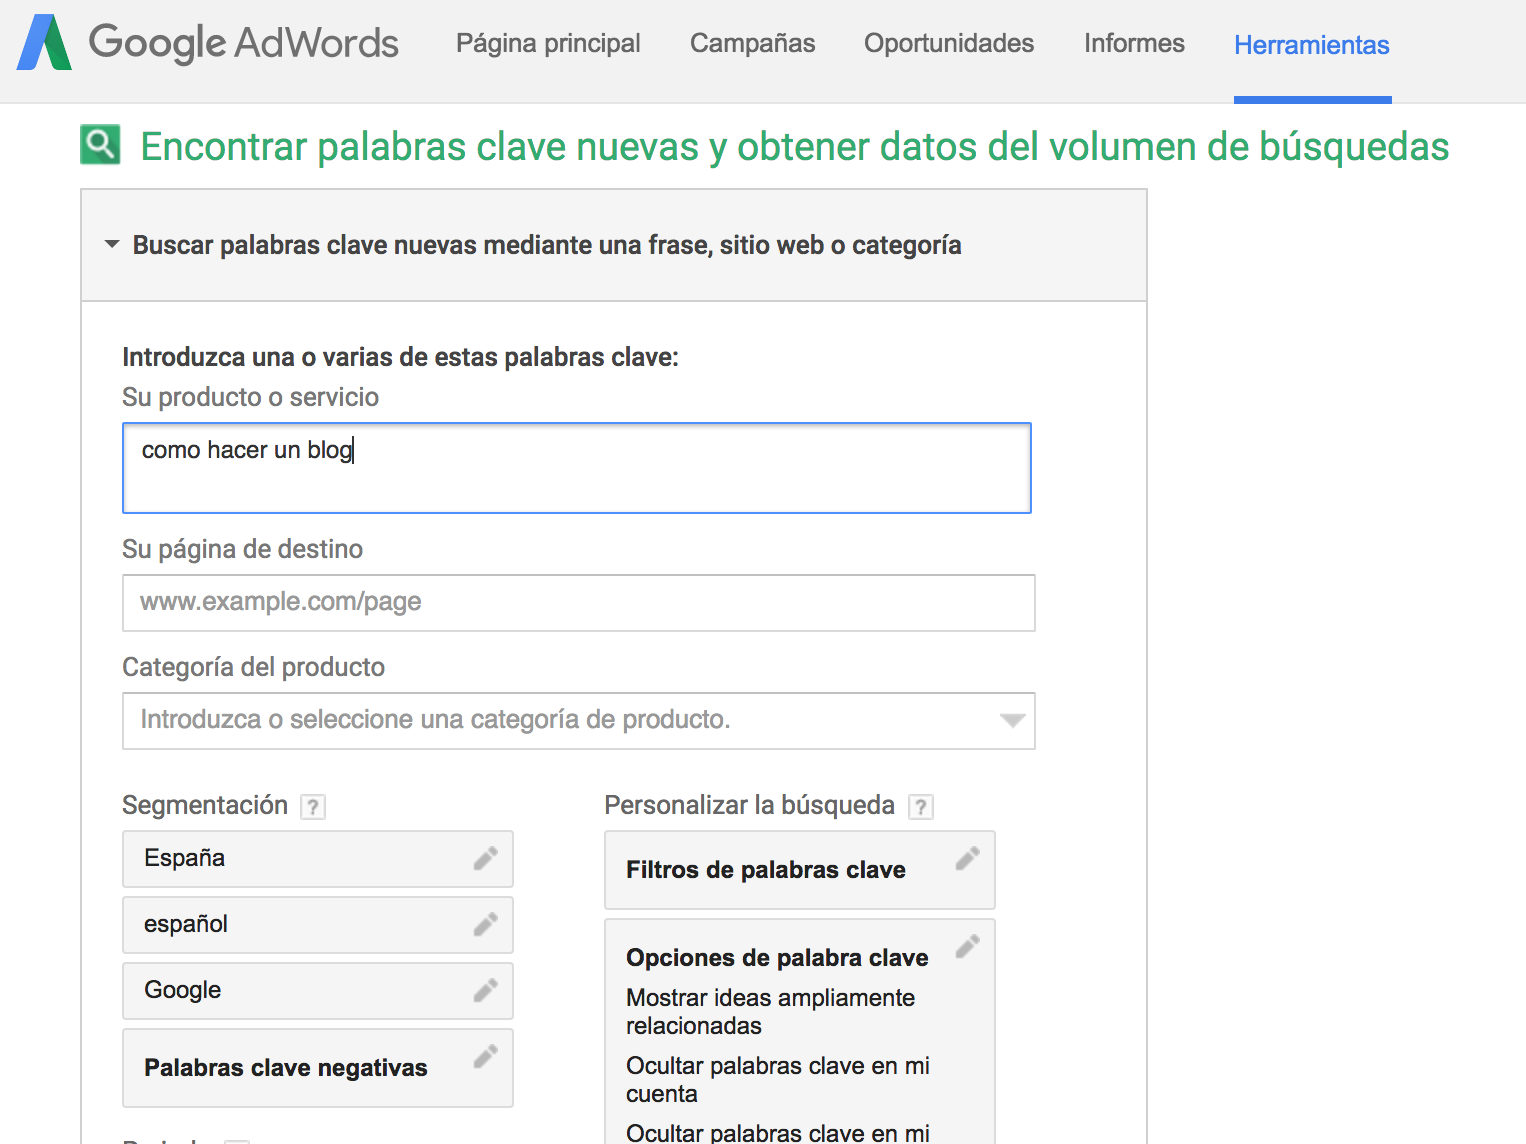Edit Filtros de palabras clave pencil icon
Screen dimensions: 1526x1144
[968, 858]
